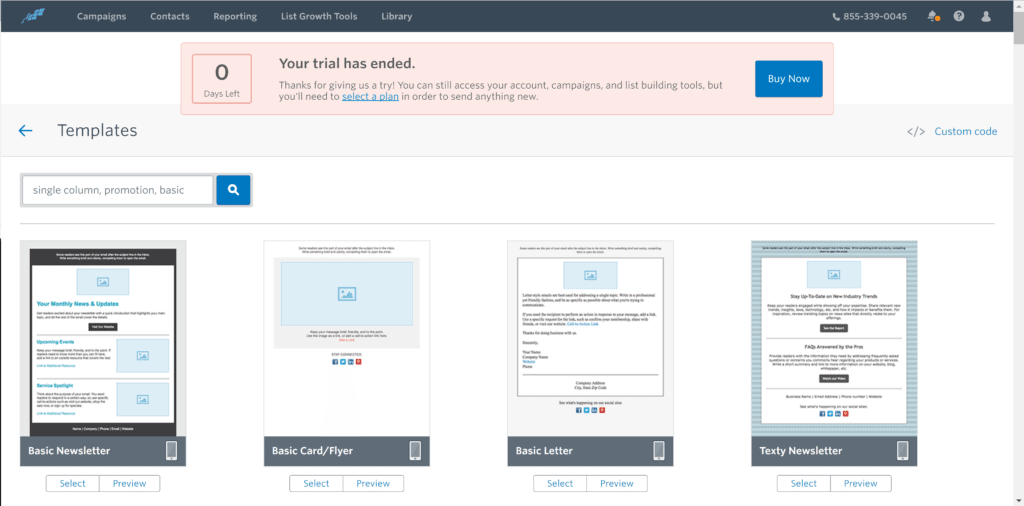
Task: Open the Contacts menu
Action: 170,16
